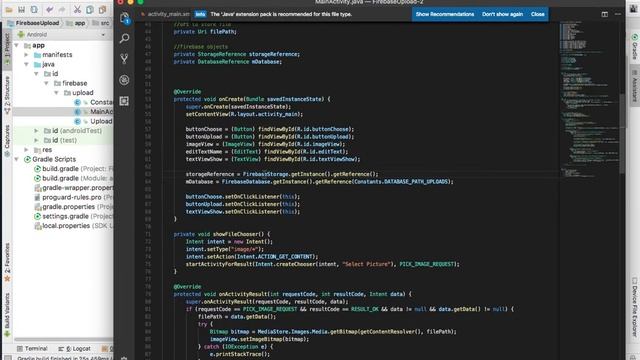Expand the manifests folder arrow
This screenshot has height=360, width=640.
point(27,55)
